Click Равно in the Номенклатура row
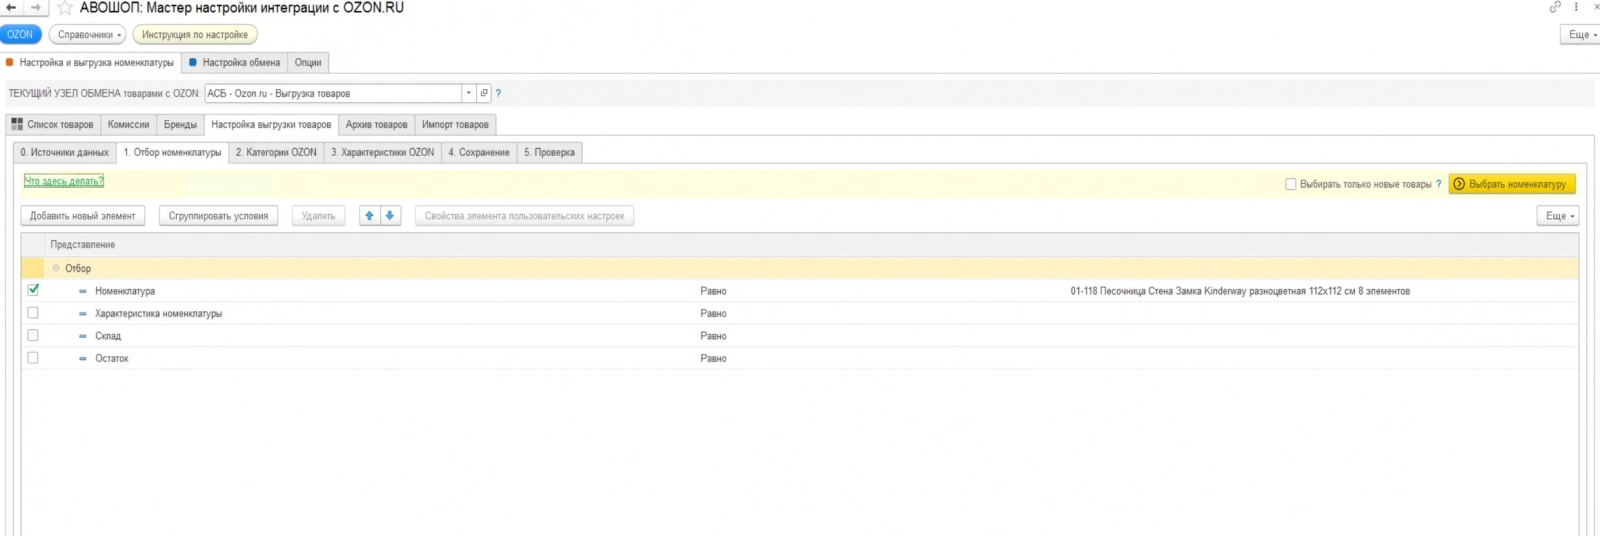This screenshot has width=1600, height=536. point(713,291)
